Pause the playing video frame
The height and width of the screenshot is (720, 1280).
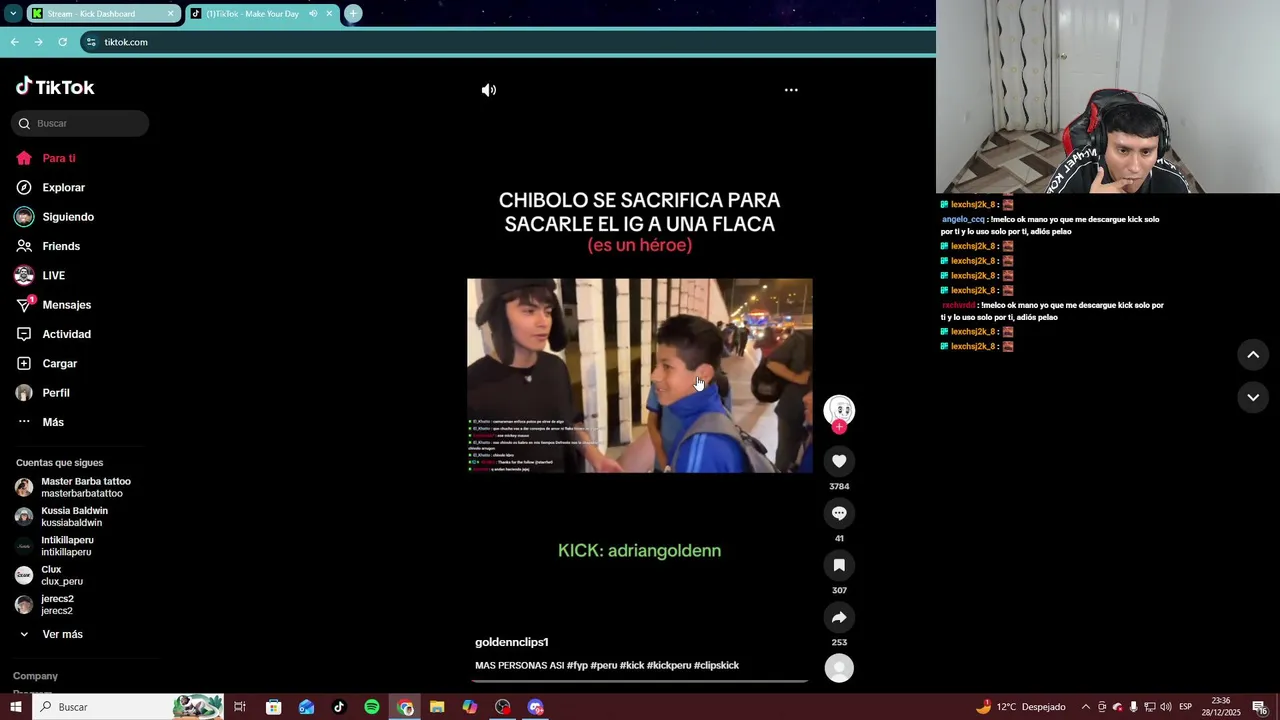[x=640, y=375]
